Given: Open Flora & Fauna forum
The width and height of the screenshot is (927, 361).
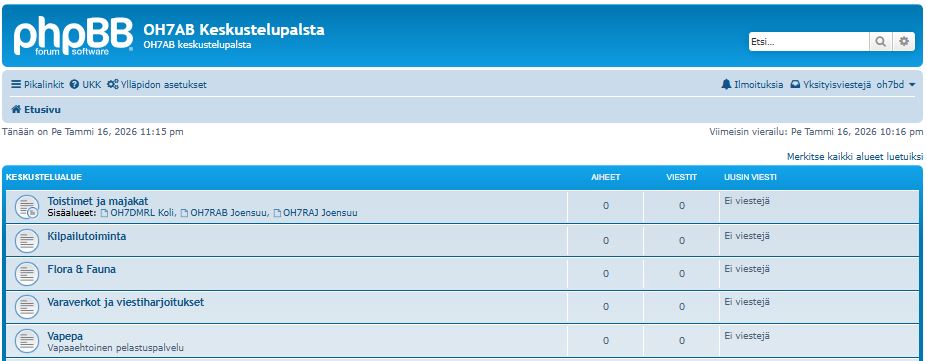Looking at the screenshot, I should [82, 269].
